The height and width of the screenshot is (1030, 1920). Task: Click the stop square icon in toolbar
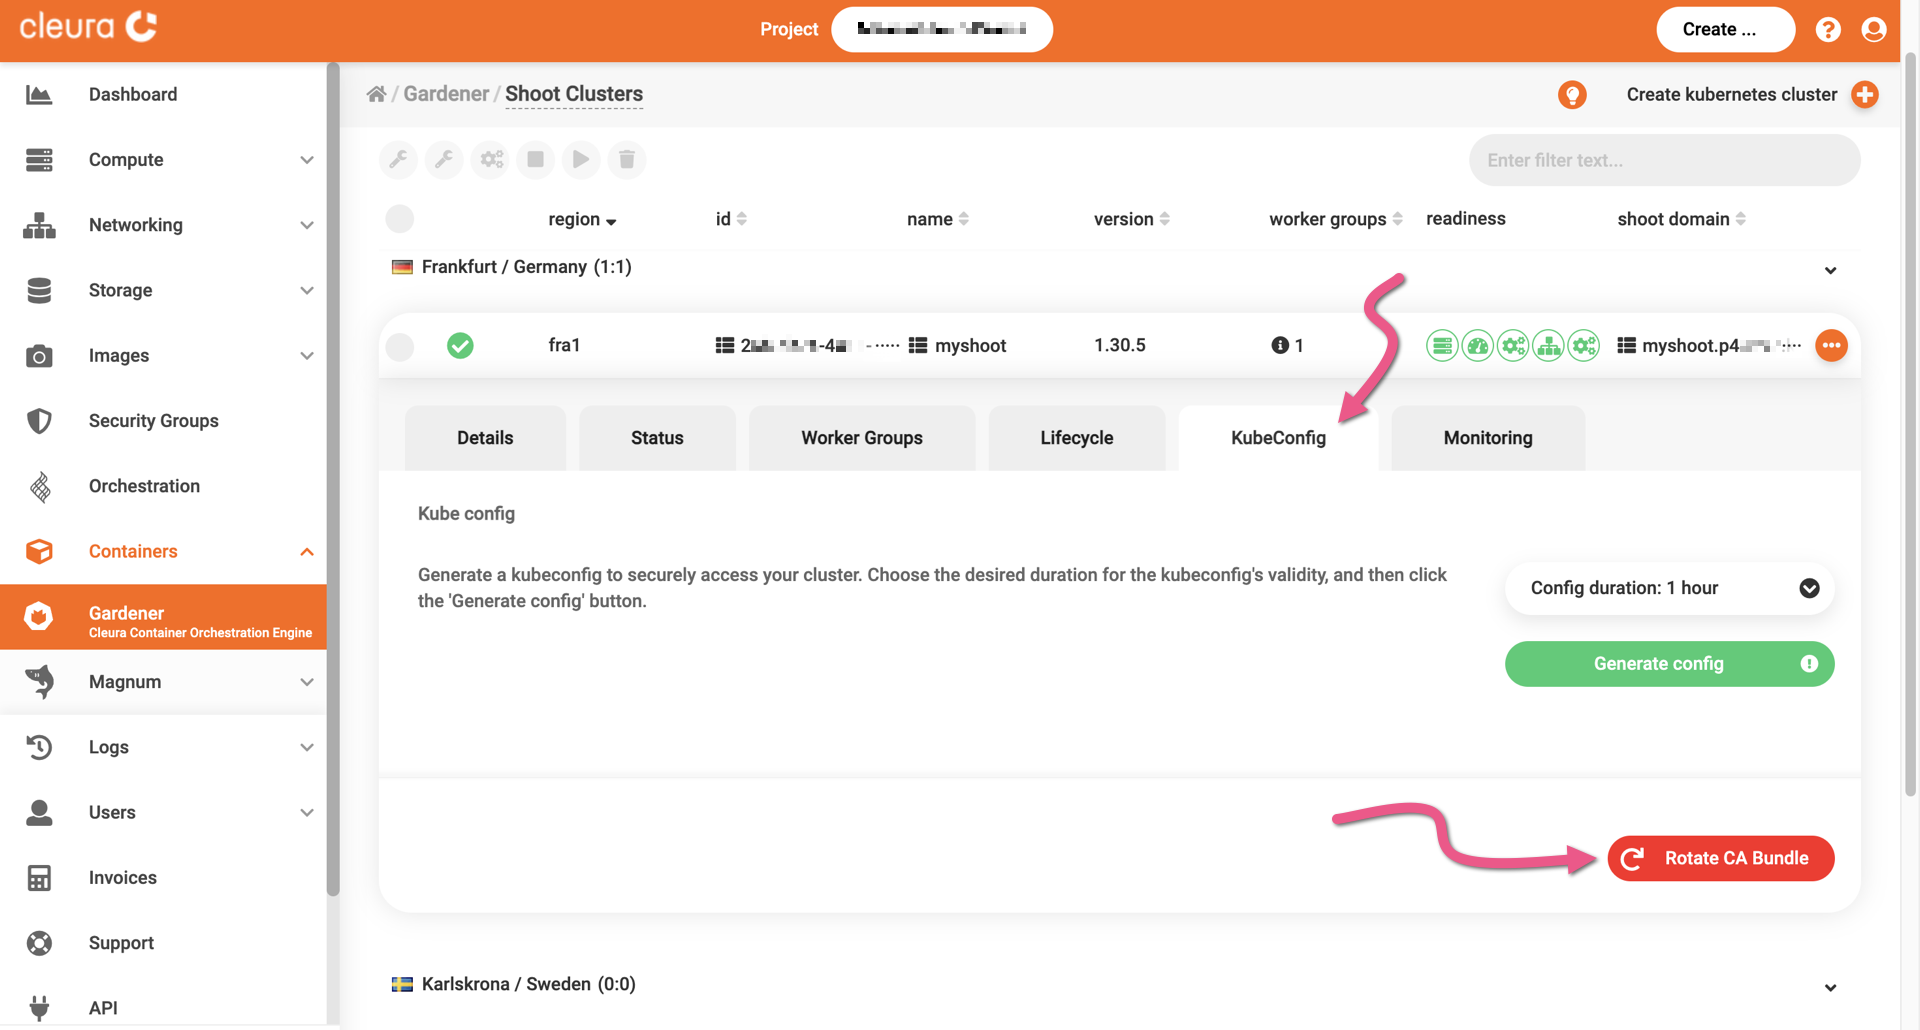(x=536, y=160)
